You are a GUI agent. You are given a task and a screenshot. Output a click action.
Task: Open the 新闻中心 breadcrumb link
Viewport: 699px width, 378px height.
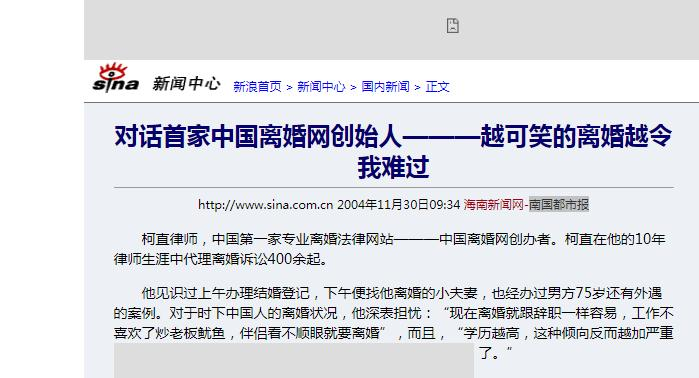click(321, 86)
